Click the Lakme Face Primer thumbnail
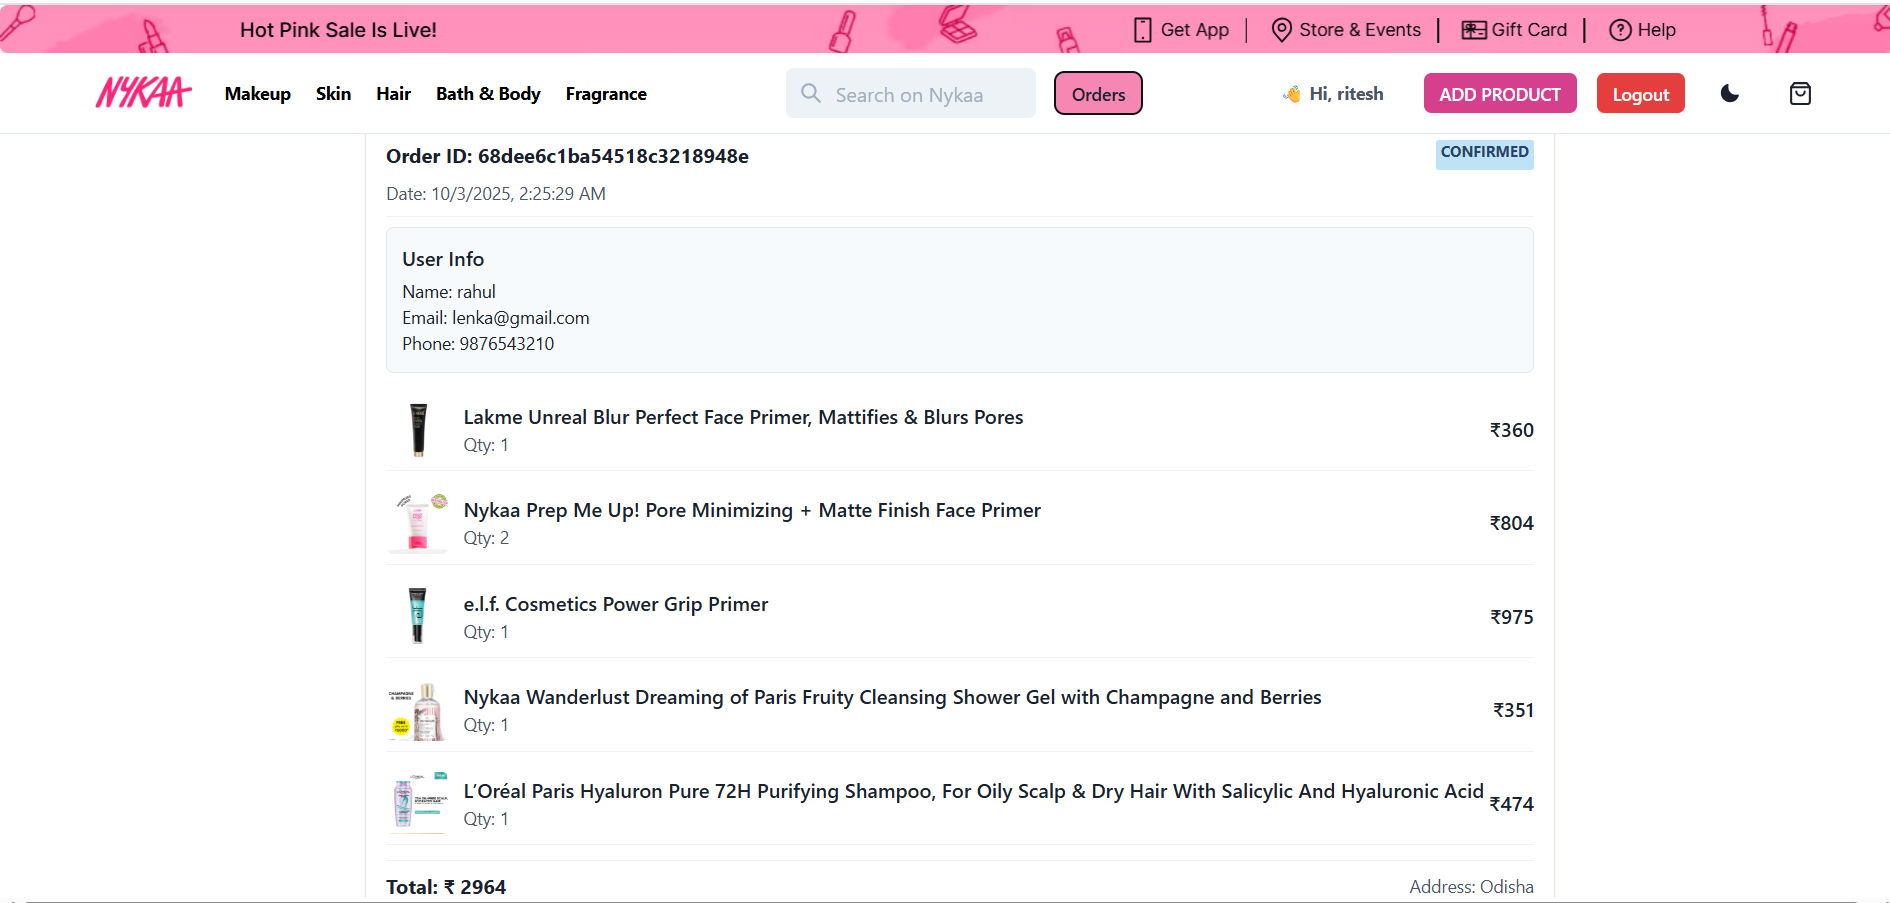Screen dimensions: 1890x903 pos(418,430)
